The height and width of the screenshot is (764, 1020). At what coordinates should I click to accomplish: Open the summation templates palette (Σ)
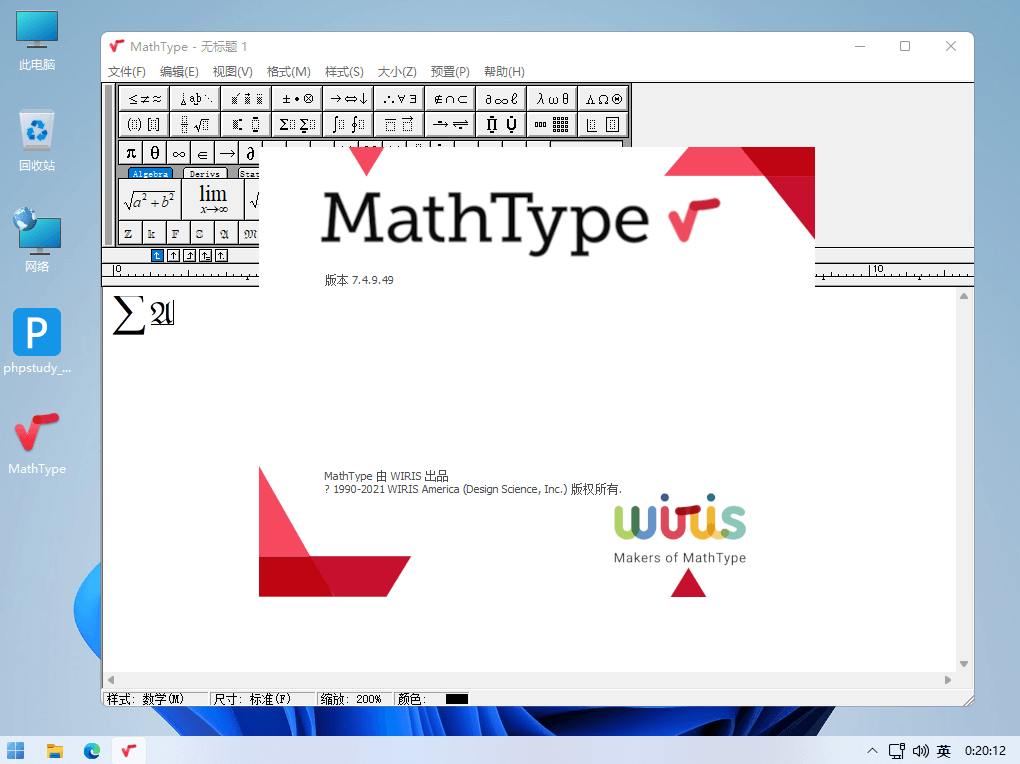298,124
